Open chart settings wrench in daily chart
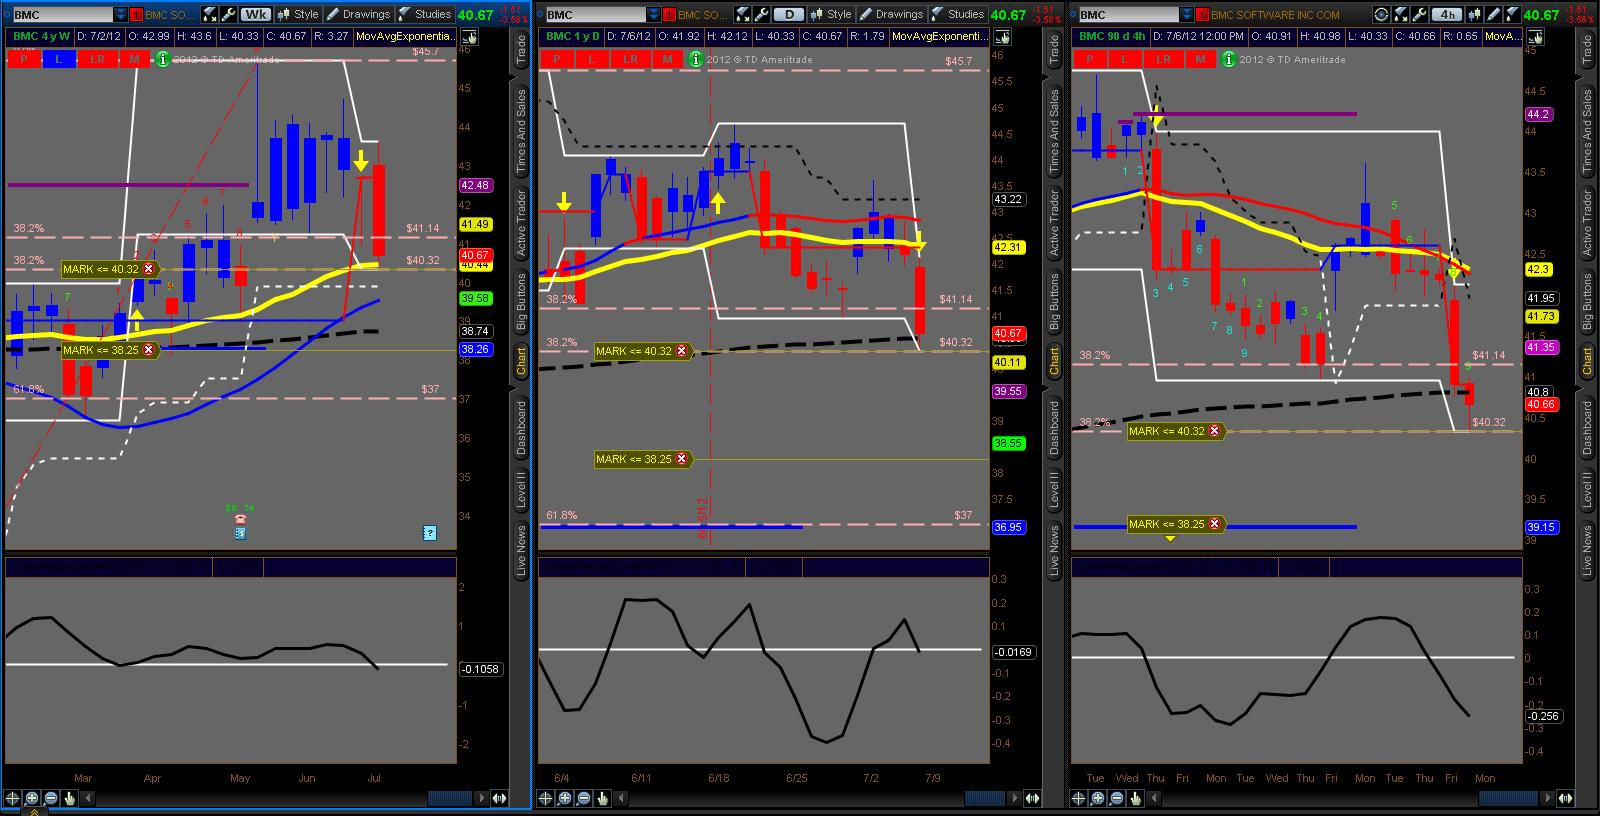The image size is (1600, 816). (x=761, y=14)
